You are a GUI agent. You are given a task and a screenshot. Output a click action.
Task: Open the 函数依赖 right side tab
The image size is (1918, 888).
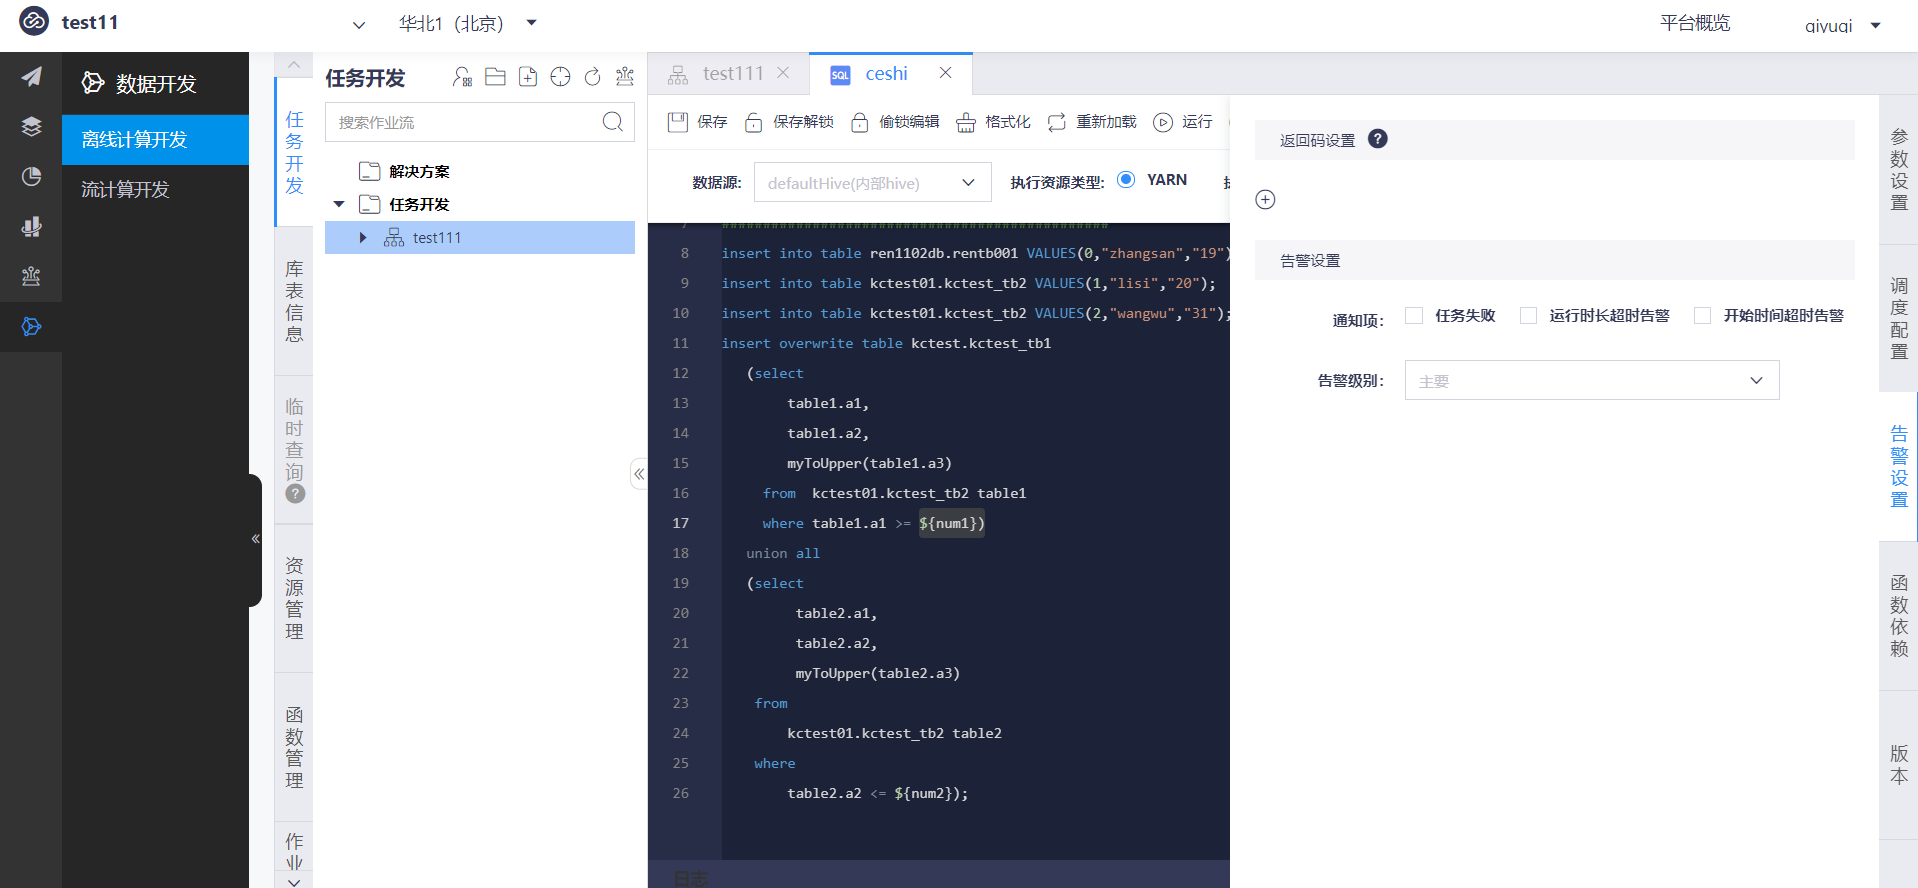[x=1898, y=616]
